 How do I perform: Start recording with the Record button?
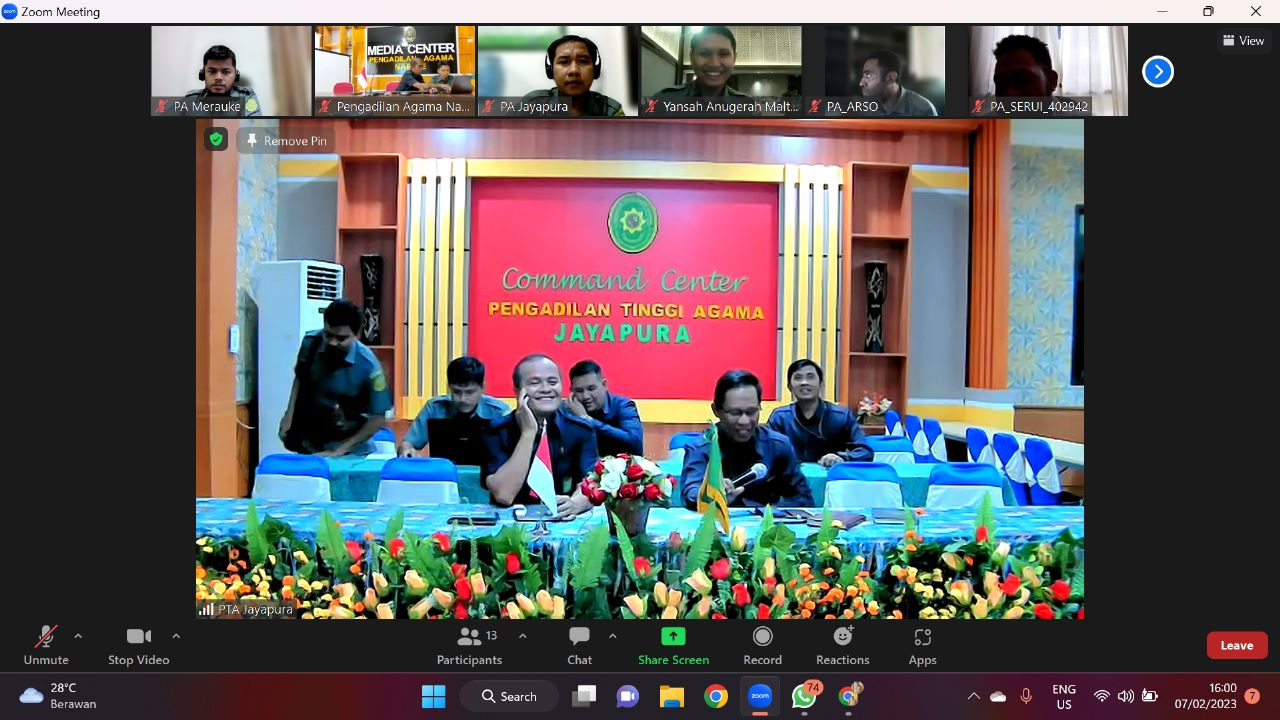(x=762, y=637)
